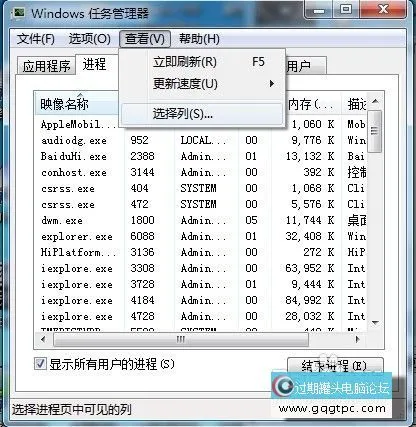
Task: Click the 32,408 K memory value
Action: (310, 236)
